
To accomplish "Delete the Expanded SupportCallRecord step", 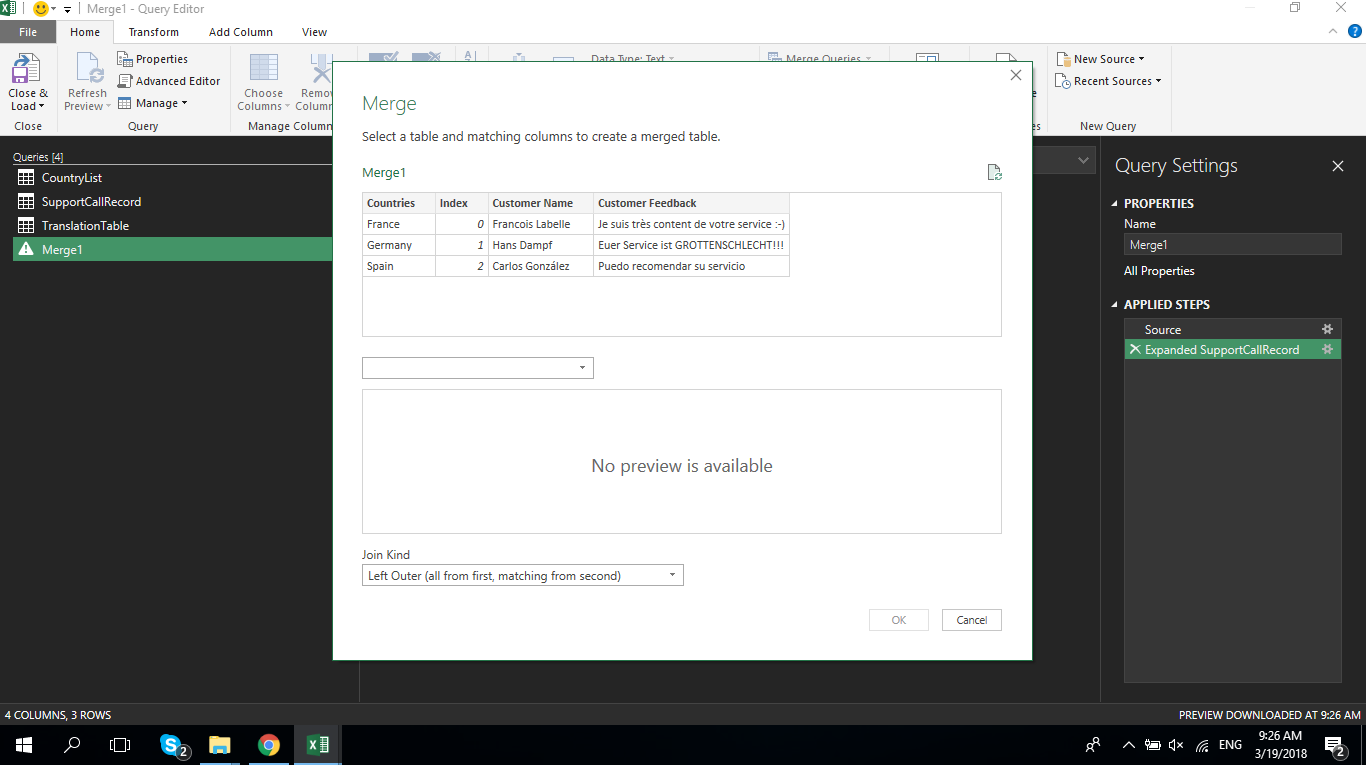I will tap(1135, 349).
